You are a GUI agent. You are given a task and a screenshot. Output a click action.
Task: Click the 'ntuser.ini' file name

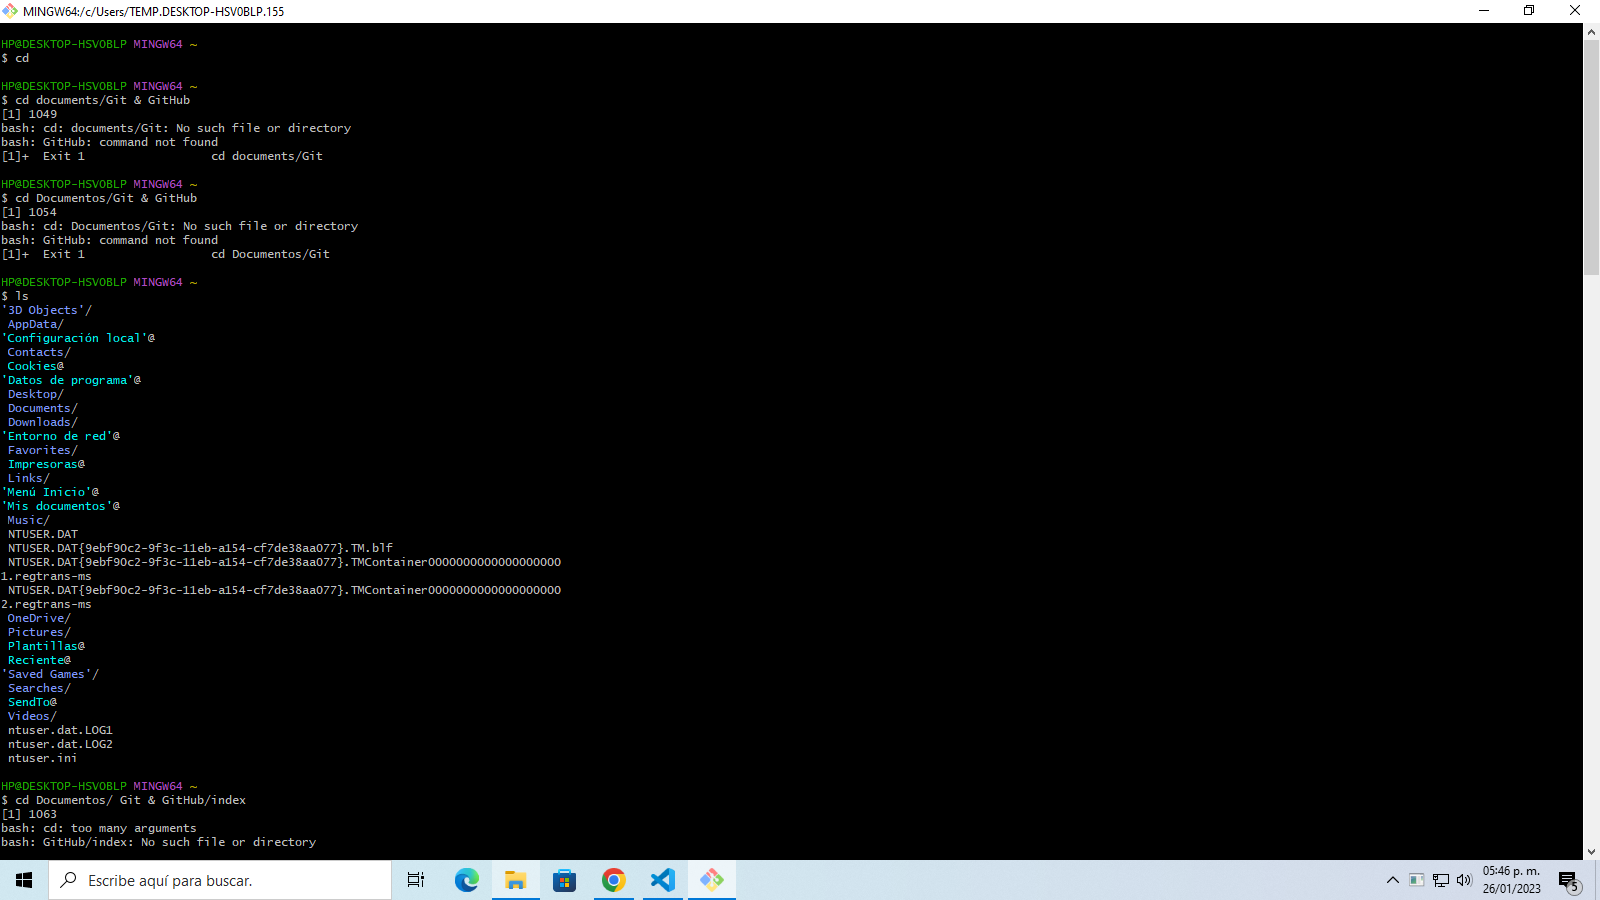(42, 758)
